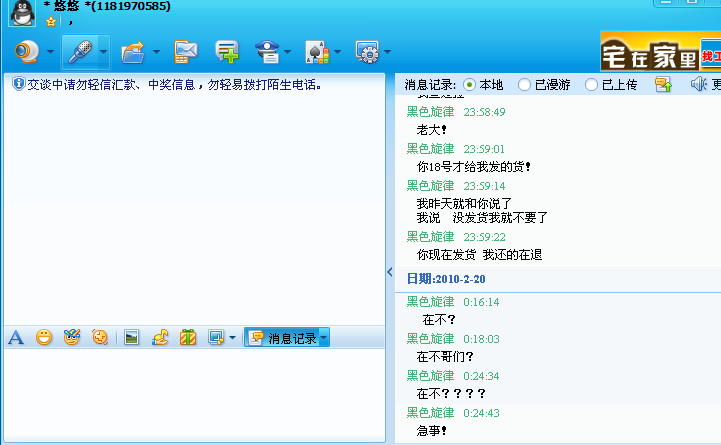Click the penguin avatar picture
Viewport: 721px width, 445px height.
tap(22, 13)
